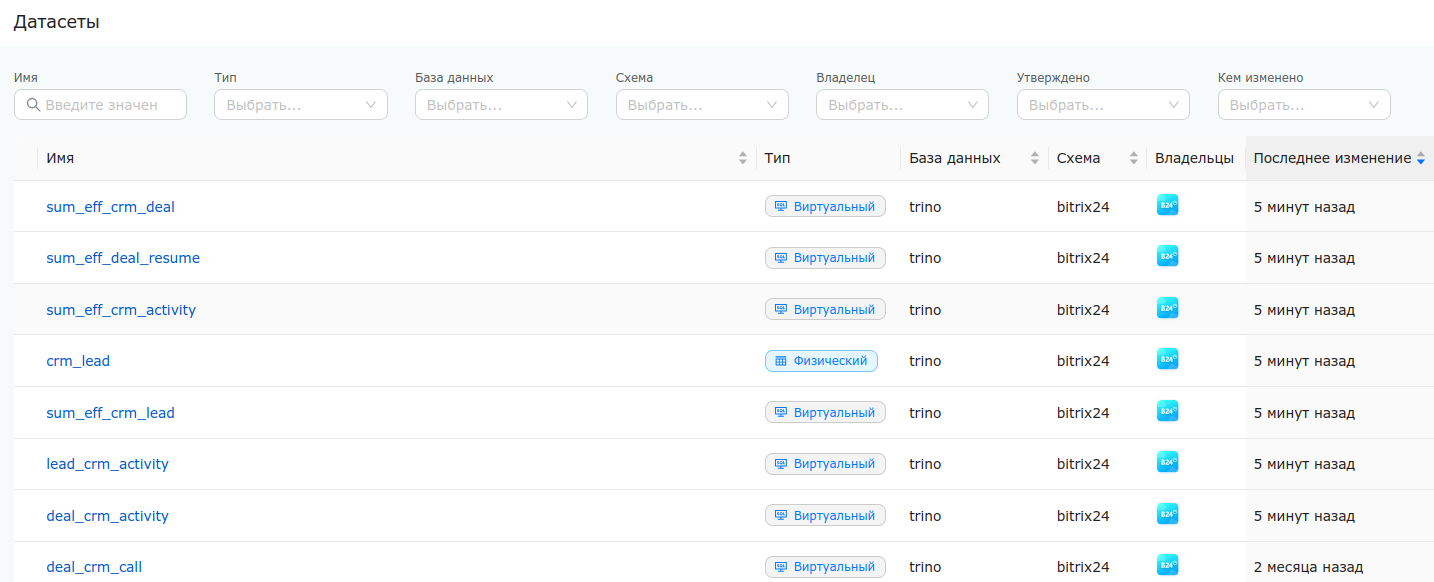
Task: Open dataset sum_eff_crm_lead
Action: click(110, 413)
